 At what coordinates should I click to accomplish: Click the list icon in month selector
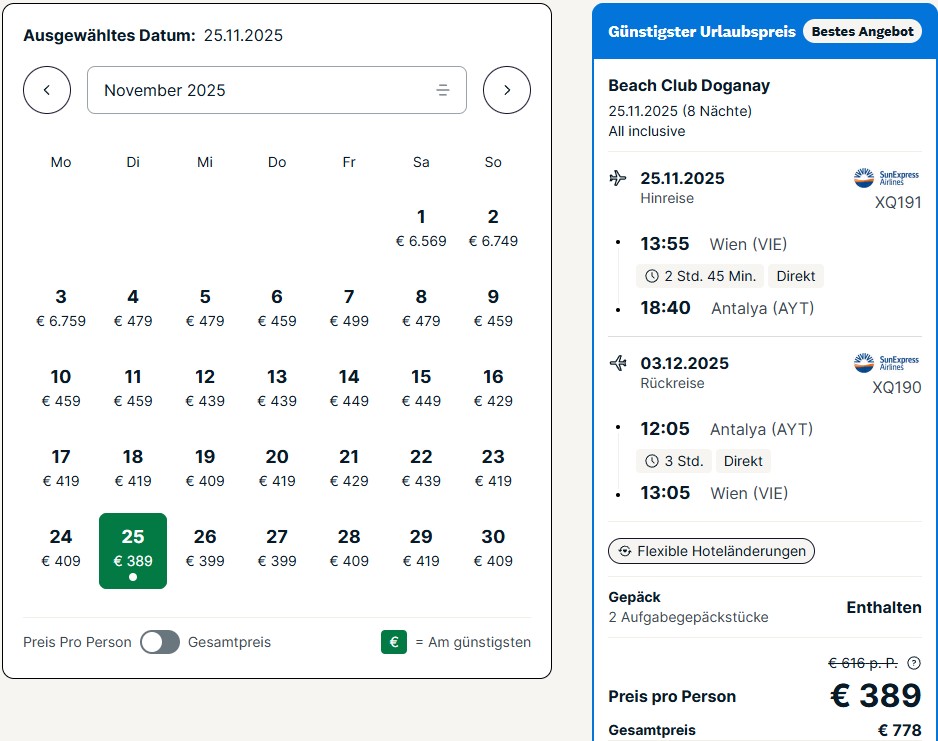(443, 90)
